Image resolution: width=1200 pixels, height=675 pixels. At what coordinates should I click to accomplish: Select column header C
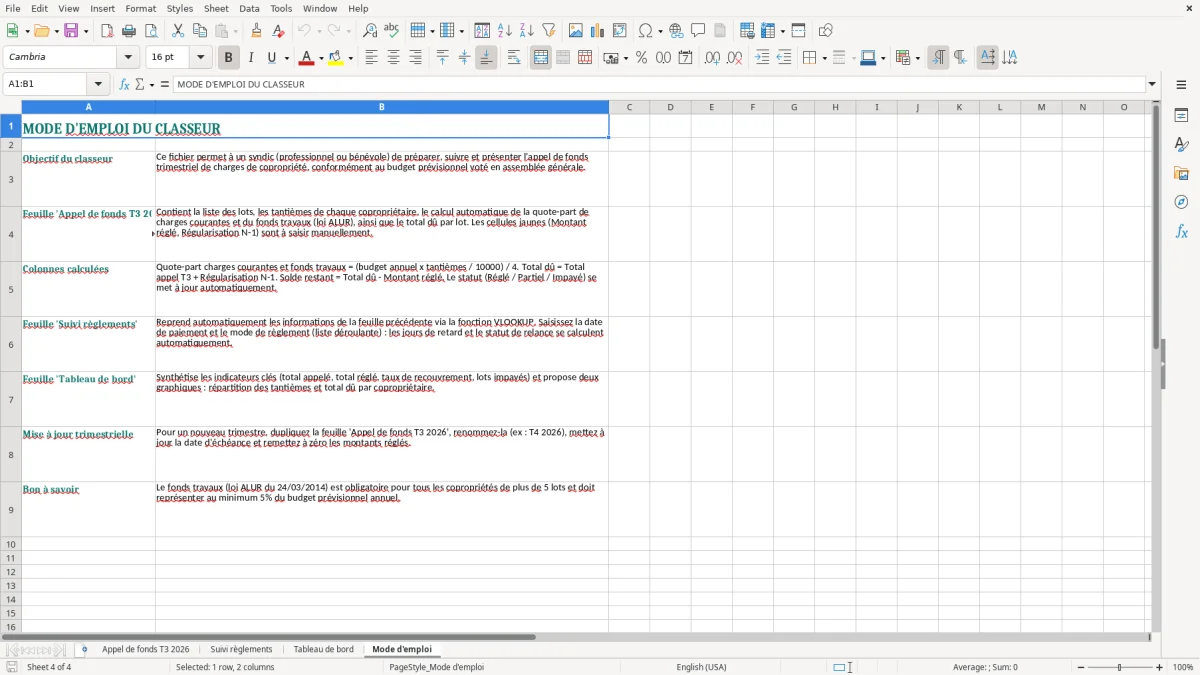[x=629, y=107]
